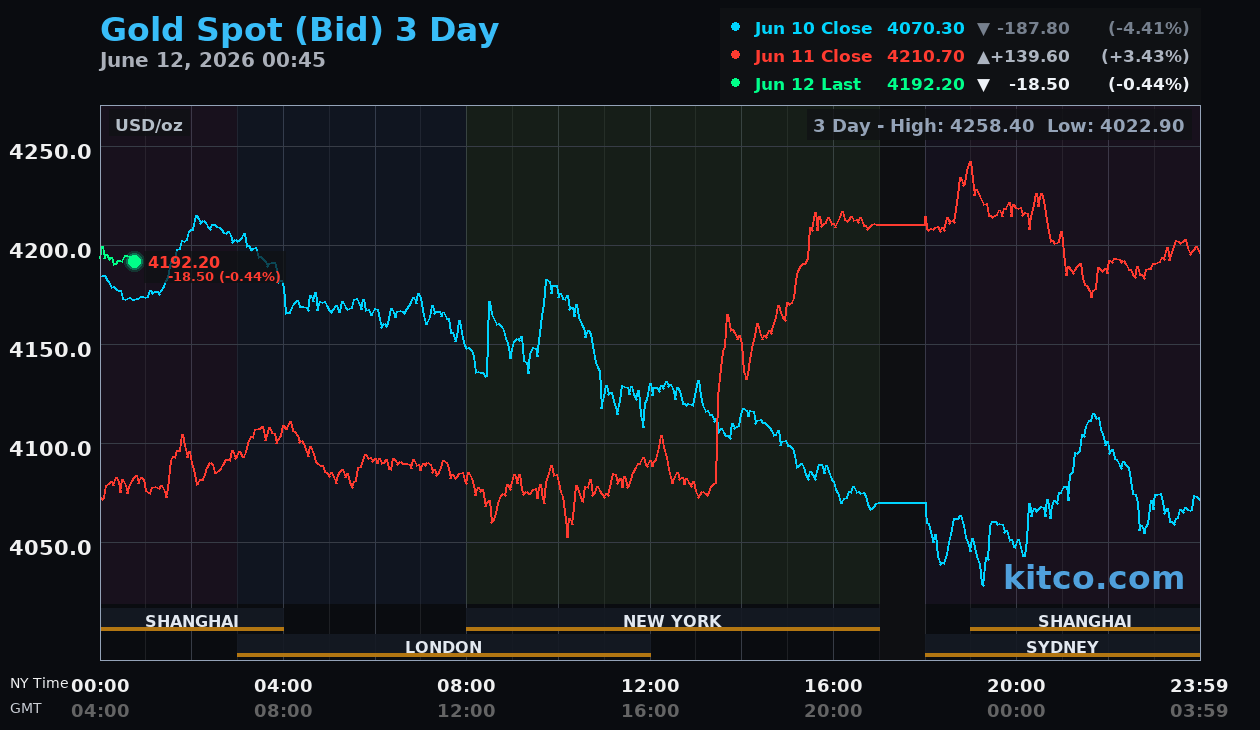This screenshot has width=1260, height=730.
Task: Click the -18.50 (-0.44%) label on chart
Action: 223,277
